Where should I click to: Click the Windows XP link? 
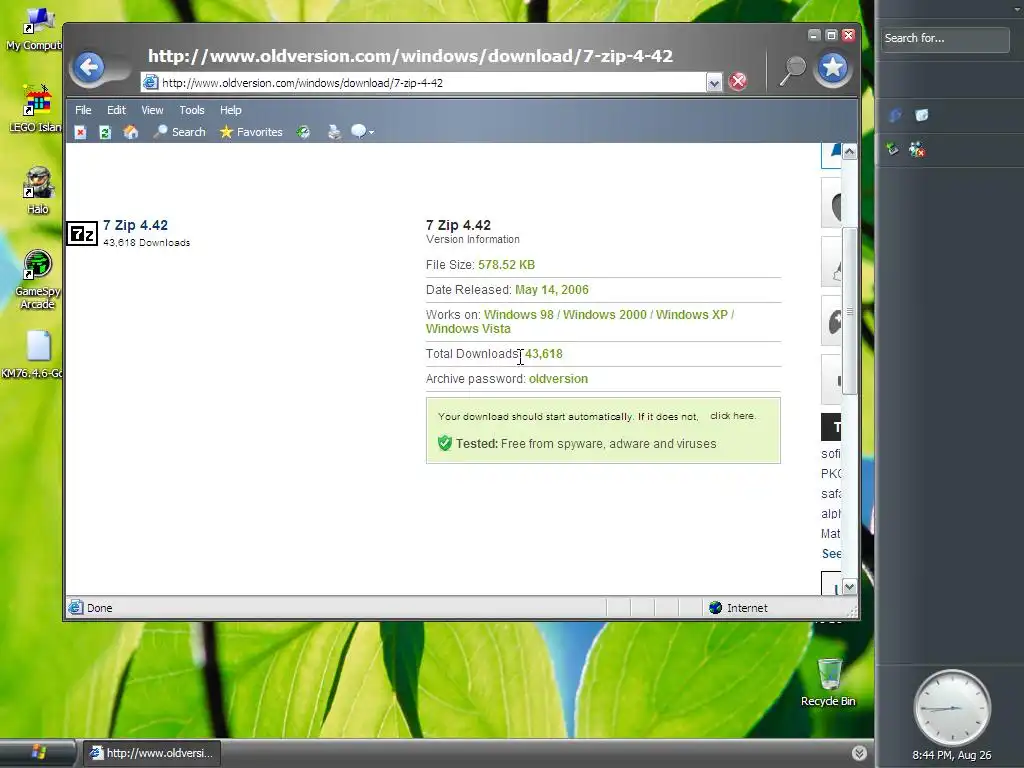(x=692, y=315)
